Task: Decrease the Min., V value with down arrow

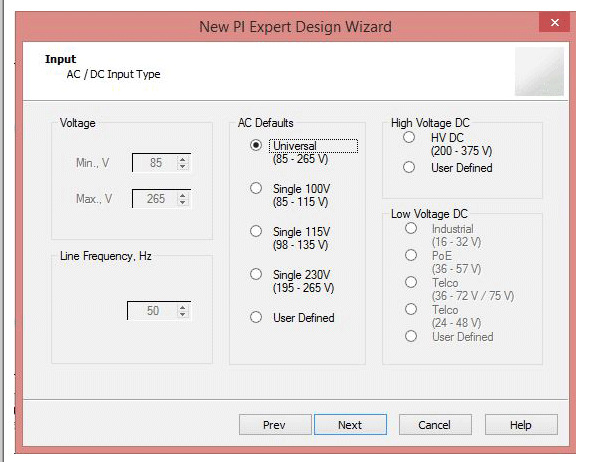Action: coord(183,167)
